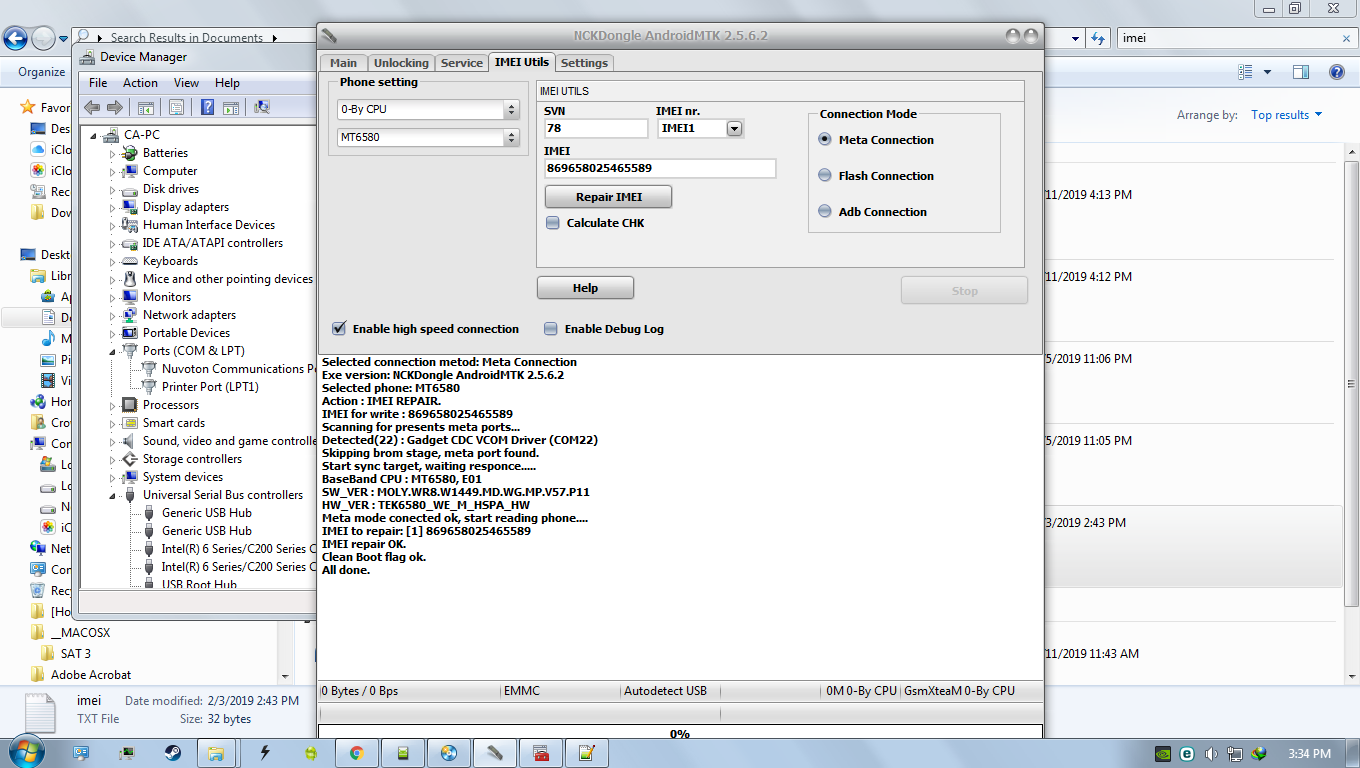Image resolution: width=1360 pixels, height=768 pixels.
Task: Click Device Manager back arrow toolbar icon
Action: (x=92, y=107)
